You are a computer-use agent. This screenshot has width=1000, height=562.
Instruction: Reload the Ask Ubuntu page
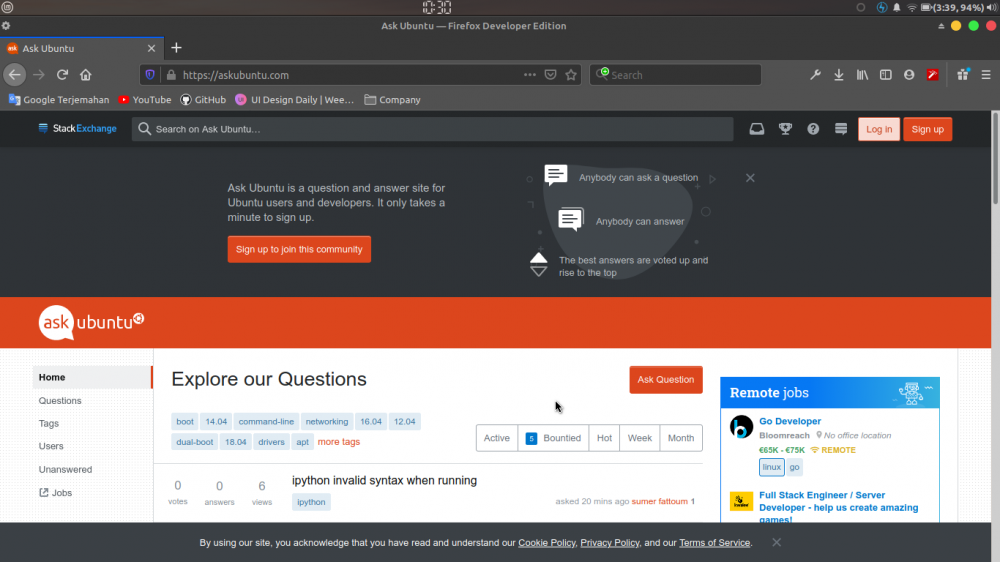click(62, 75)
